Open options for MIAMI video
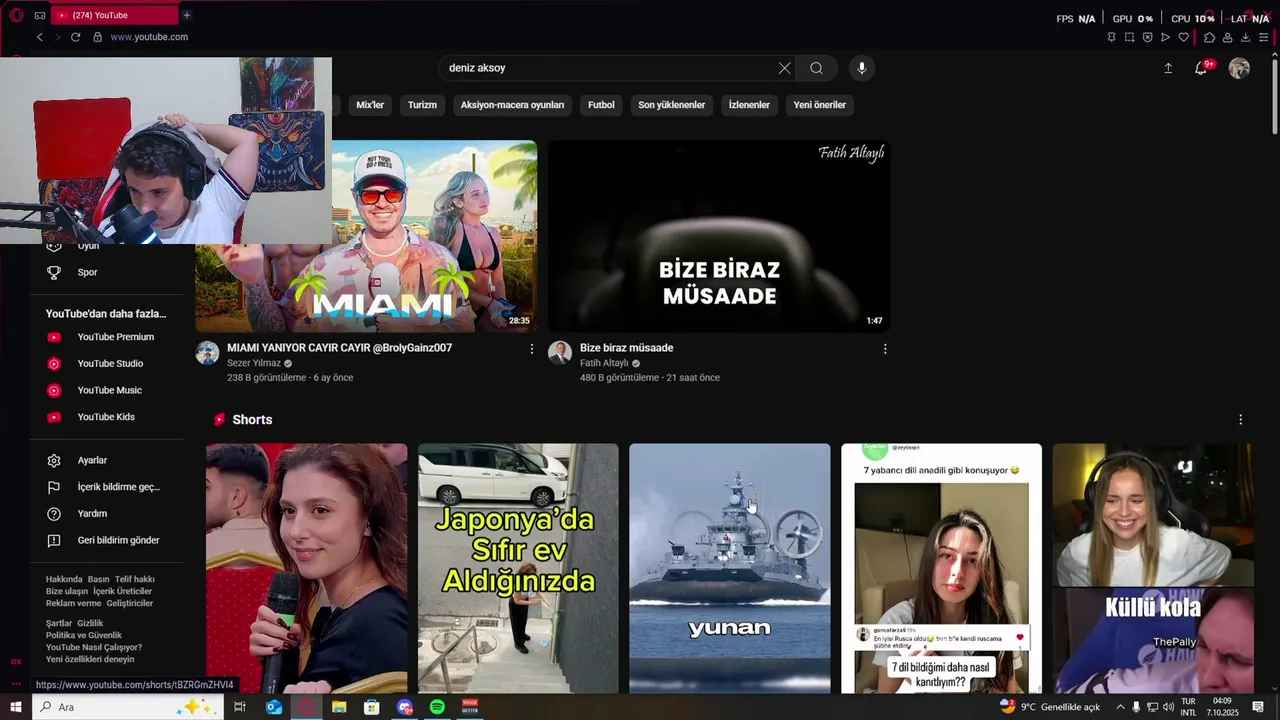The width and height of the screenshot is (1280, 720). coord(532,349)
